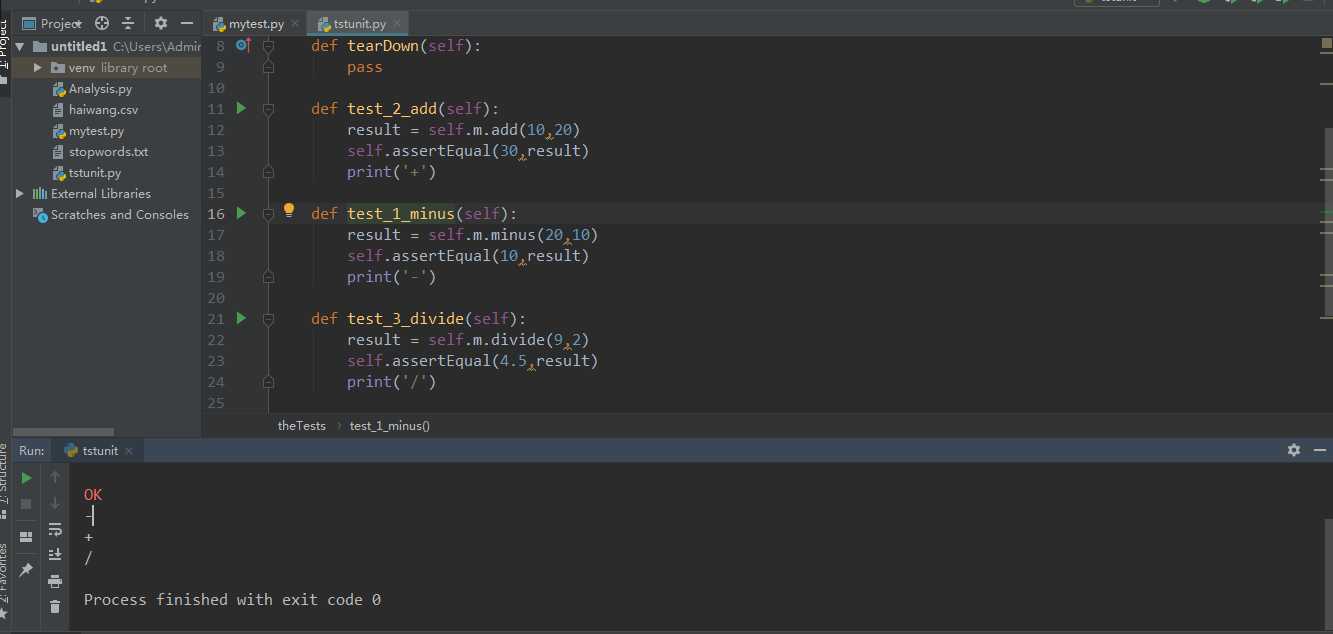
Task: Expand External Libraries node
Action: point(20,194)
